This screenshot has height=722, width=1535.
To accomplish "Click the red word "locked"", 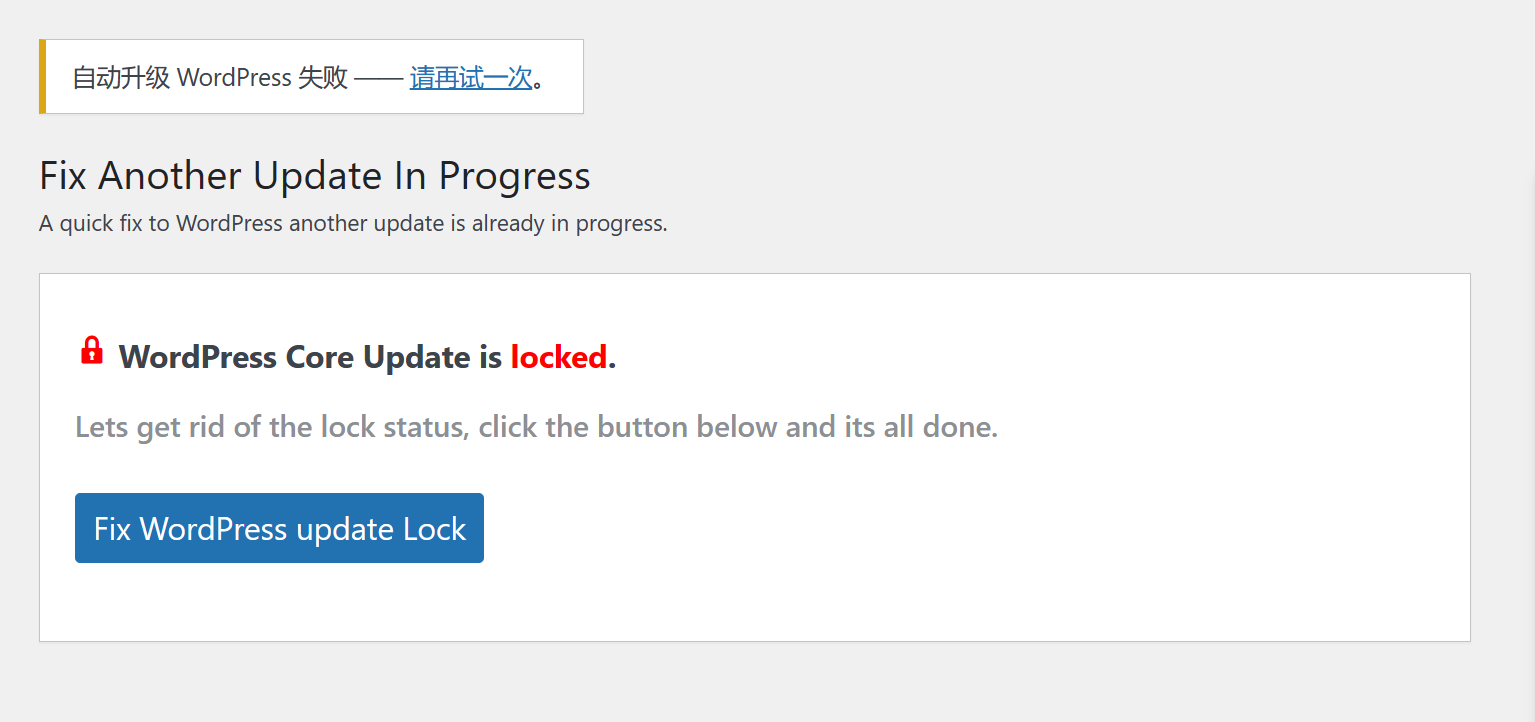I will point(559,357).
